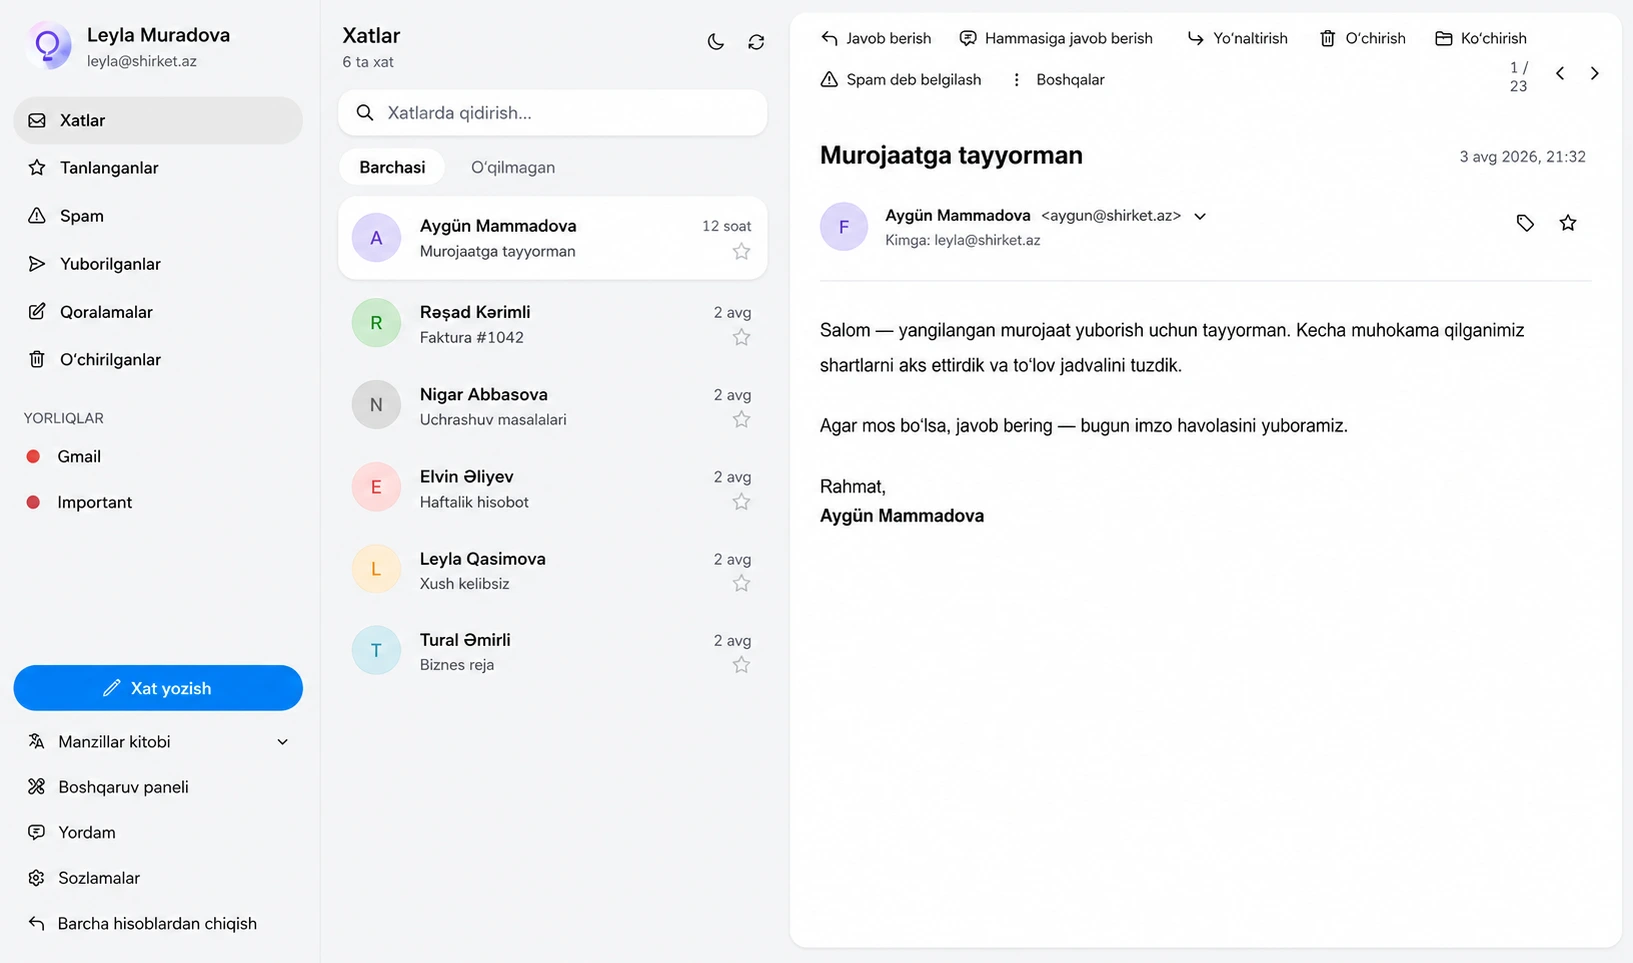
Task: Go to the Yuborilganlar folder
Action: [x=158, y=264]
